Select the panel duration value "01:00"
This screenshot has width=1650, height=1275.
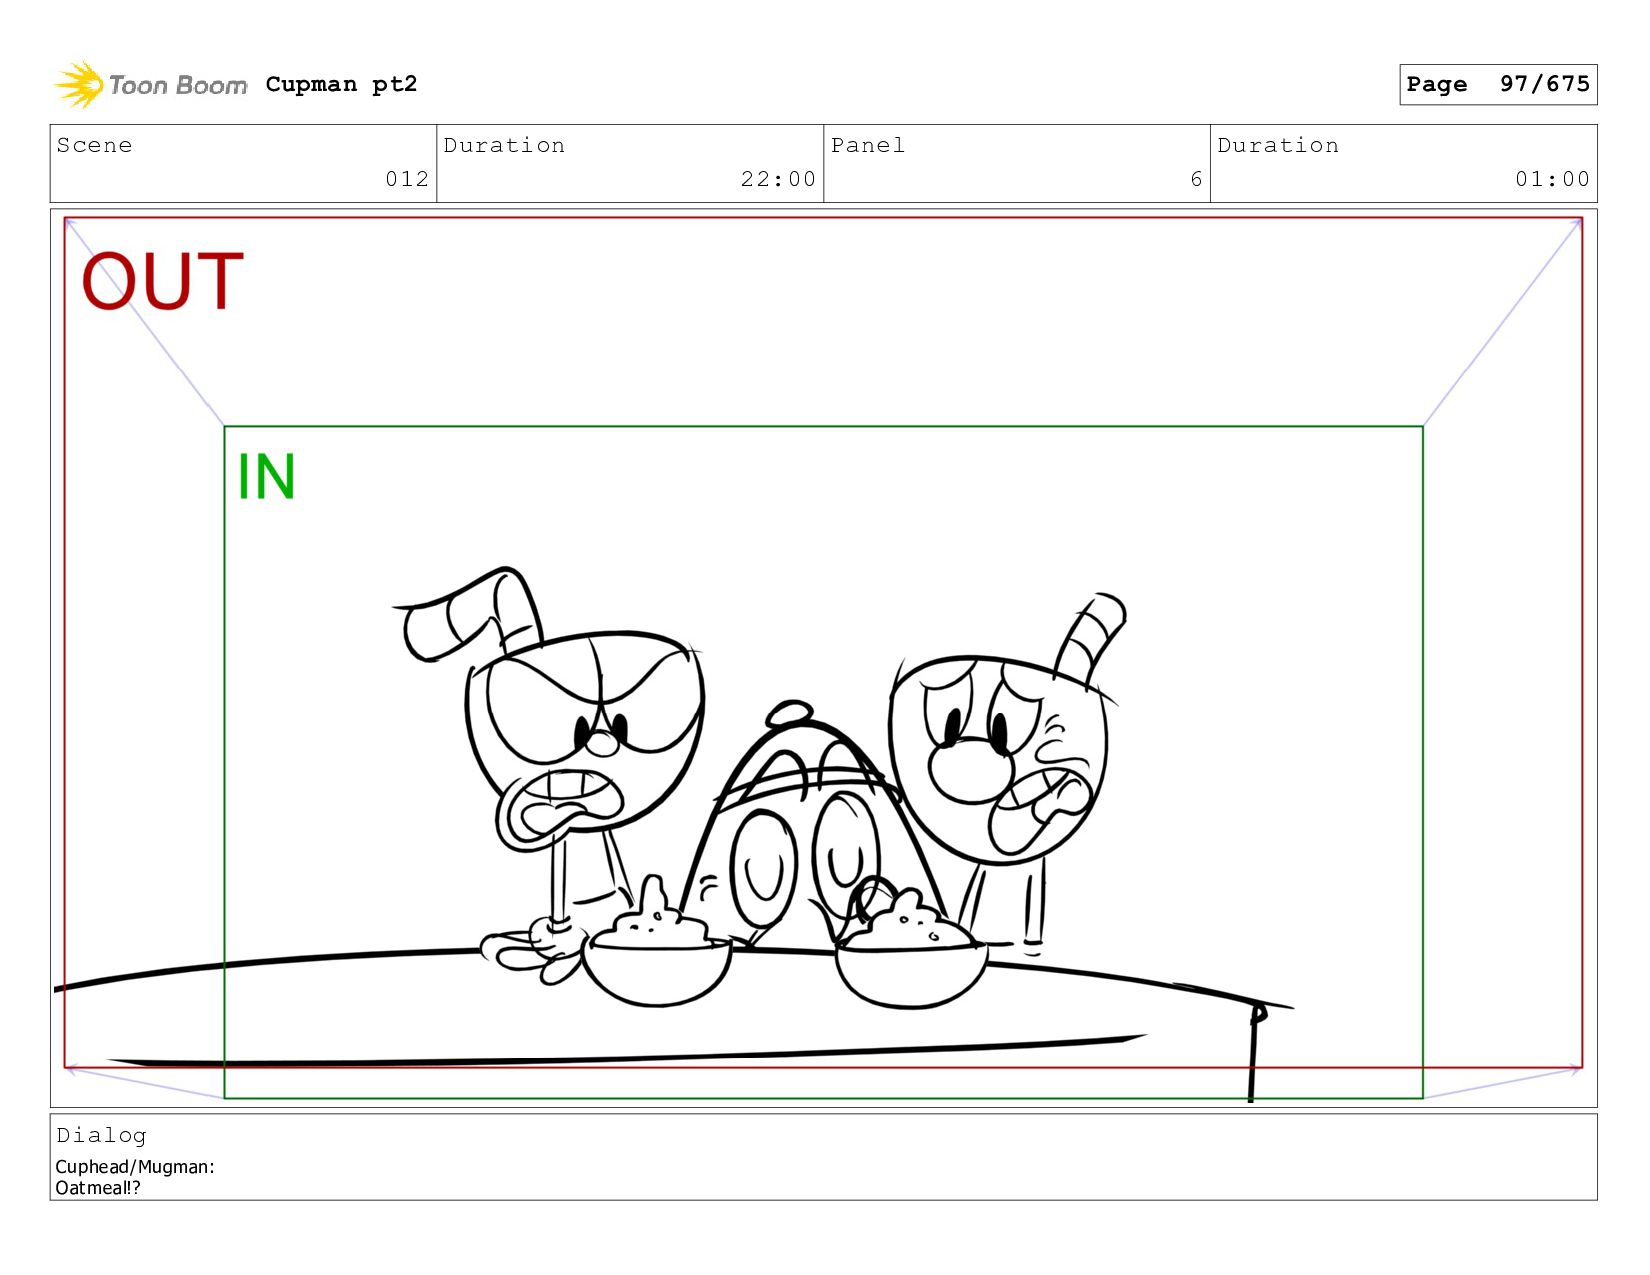[1552, 179]
